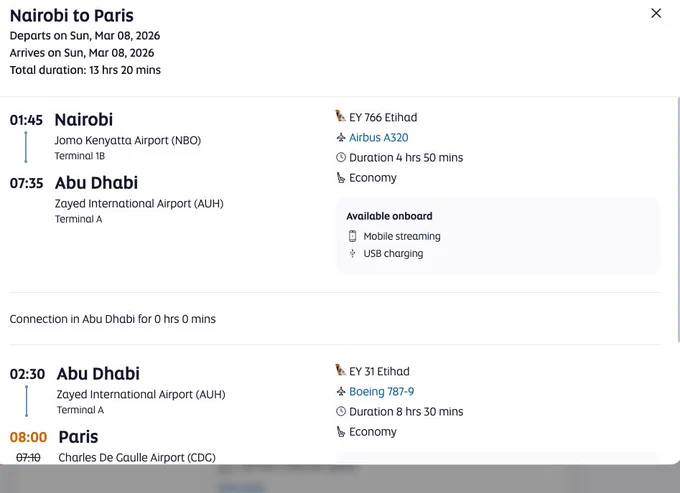The image size is (680, 493).
Task: Click the Etihad logo beside EY 766
Action: [340, 116]
